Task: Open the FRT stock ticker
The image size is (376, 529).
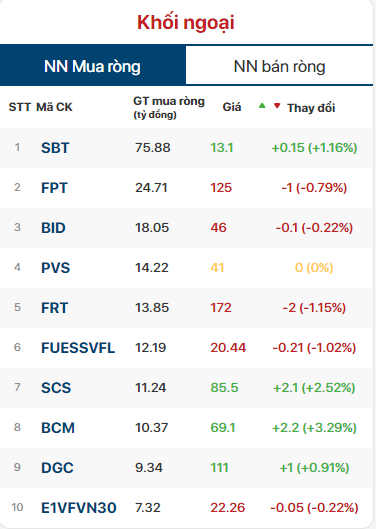Action: click(55, 308)
